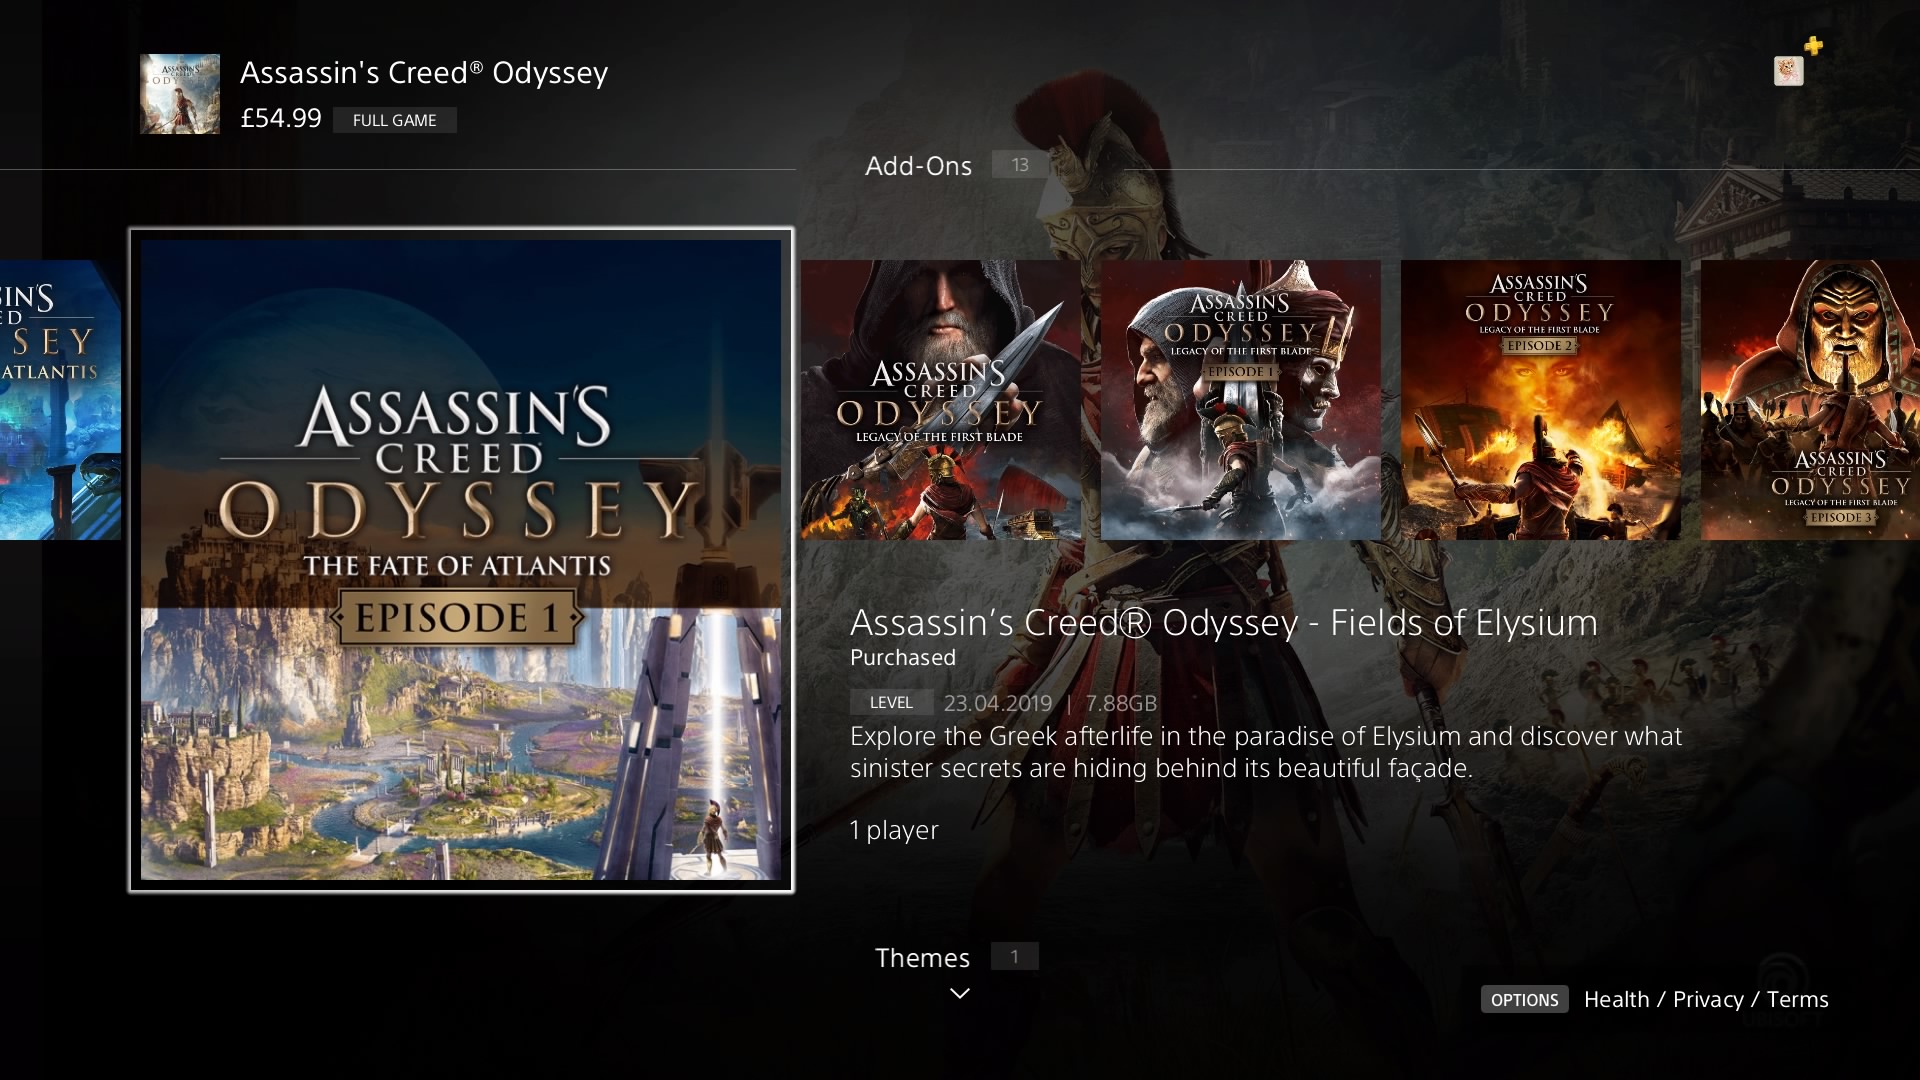Click the PlayStation Plus gold plus icon
The image size is (1920, 1080).
pyautogui.click(x=1813, y=46)
